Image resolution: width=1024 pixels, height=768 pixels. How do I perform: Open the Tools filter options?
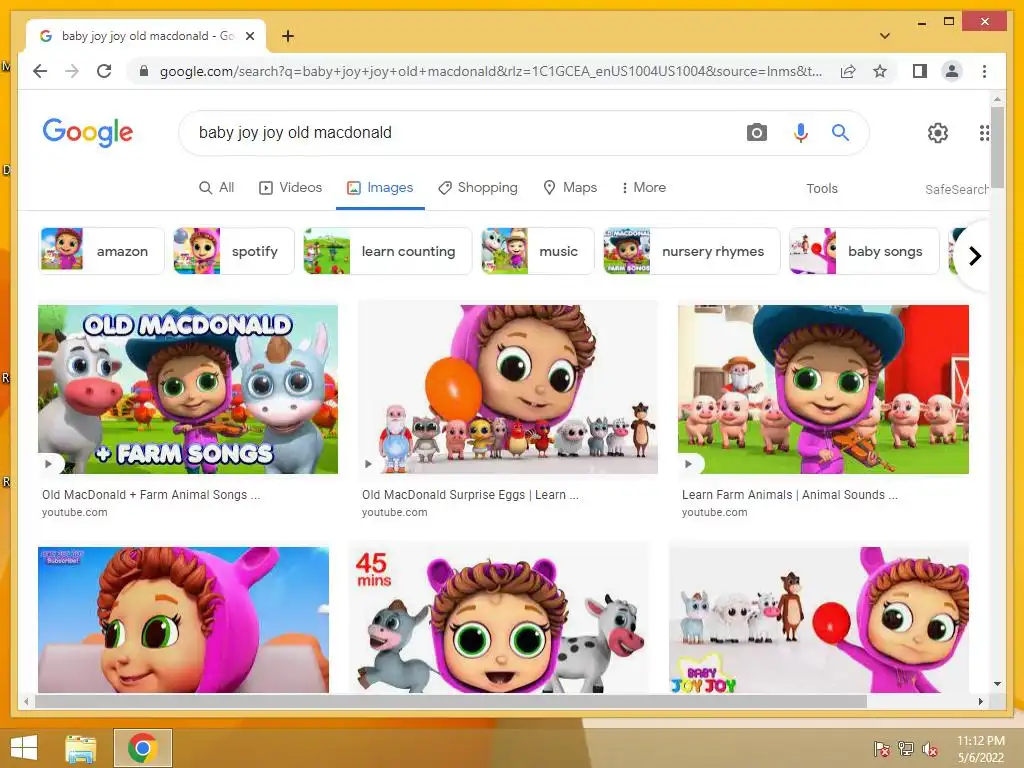pyautogui.click(x=822, y=189)
